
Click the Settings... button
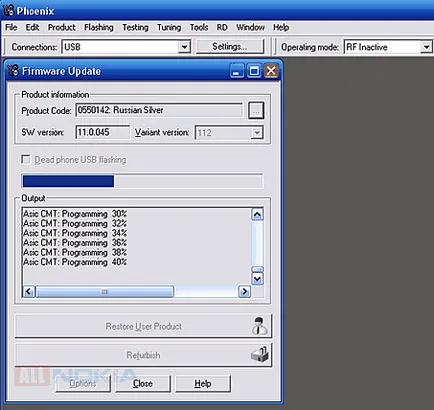pos(230,46)
